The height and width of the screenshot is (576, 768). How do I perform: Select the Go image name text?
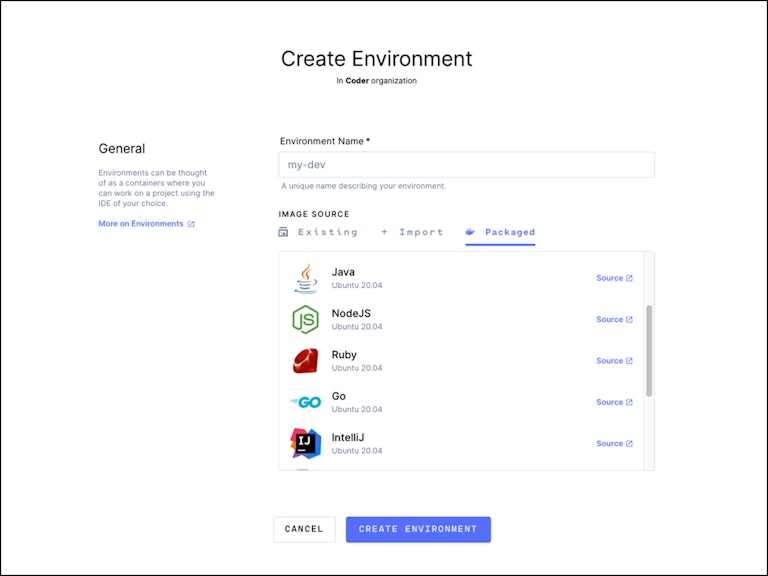tap(338, 396)
